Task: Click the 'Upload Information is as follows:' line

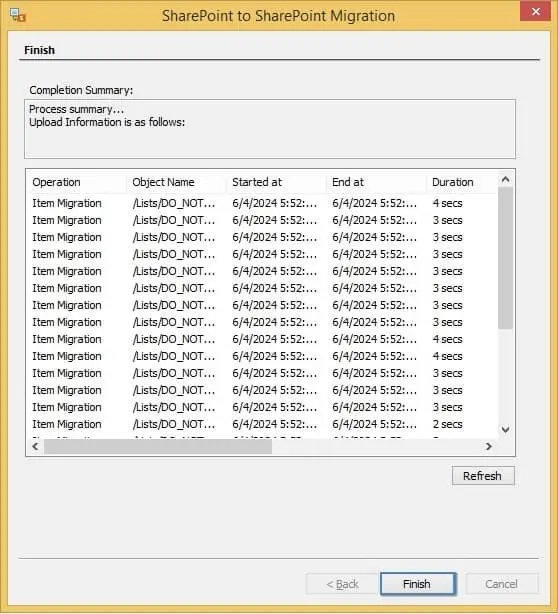Action: pyautogui.click(x=107, y=123)
